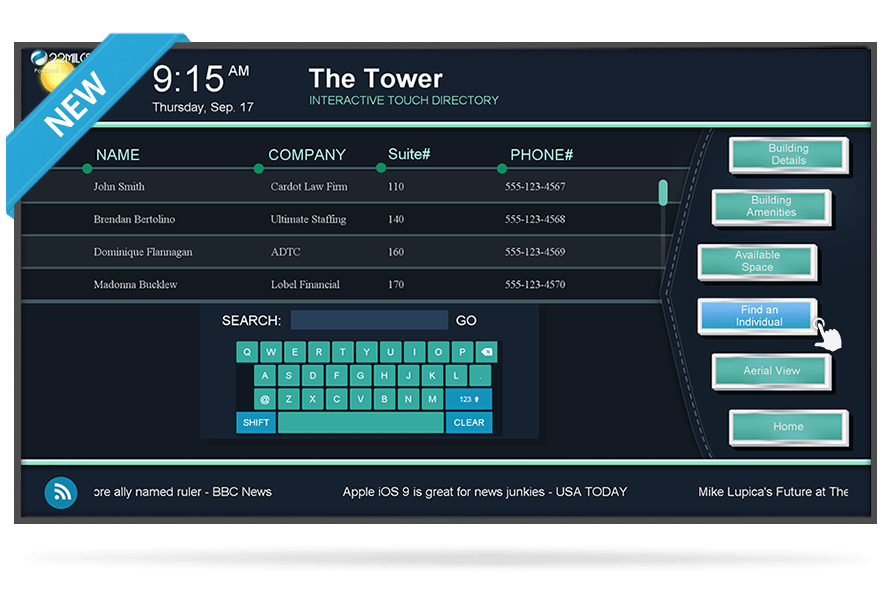Tap the H key
Image resolution: width=890 pixels, height=604 pixels.
(x=384, y=376)
